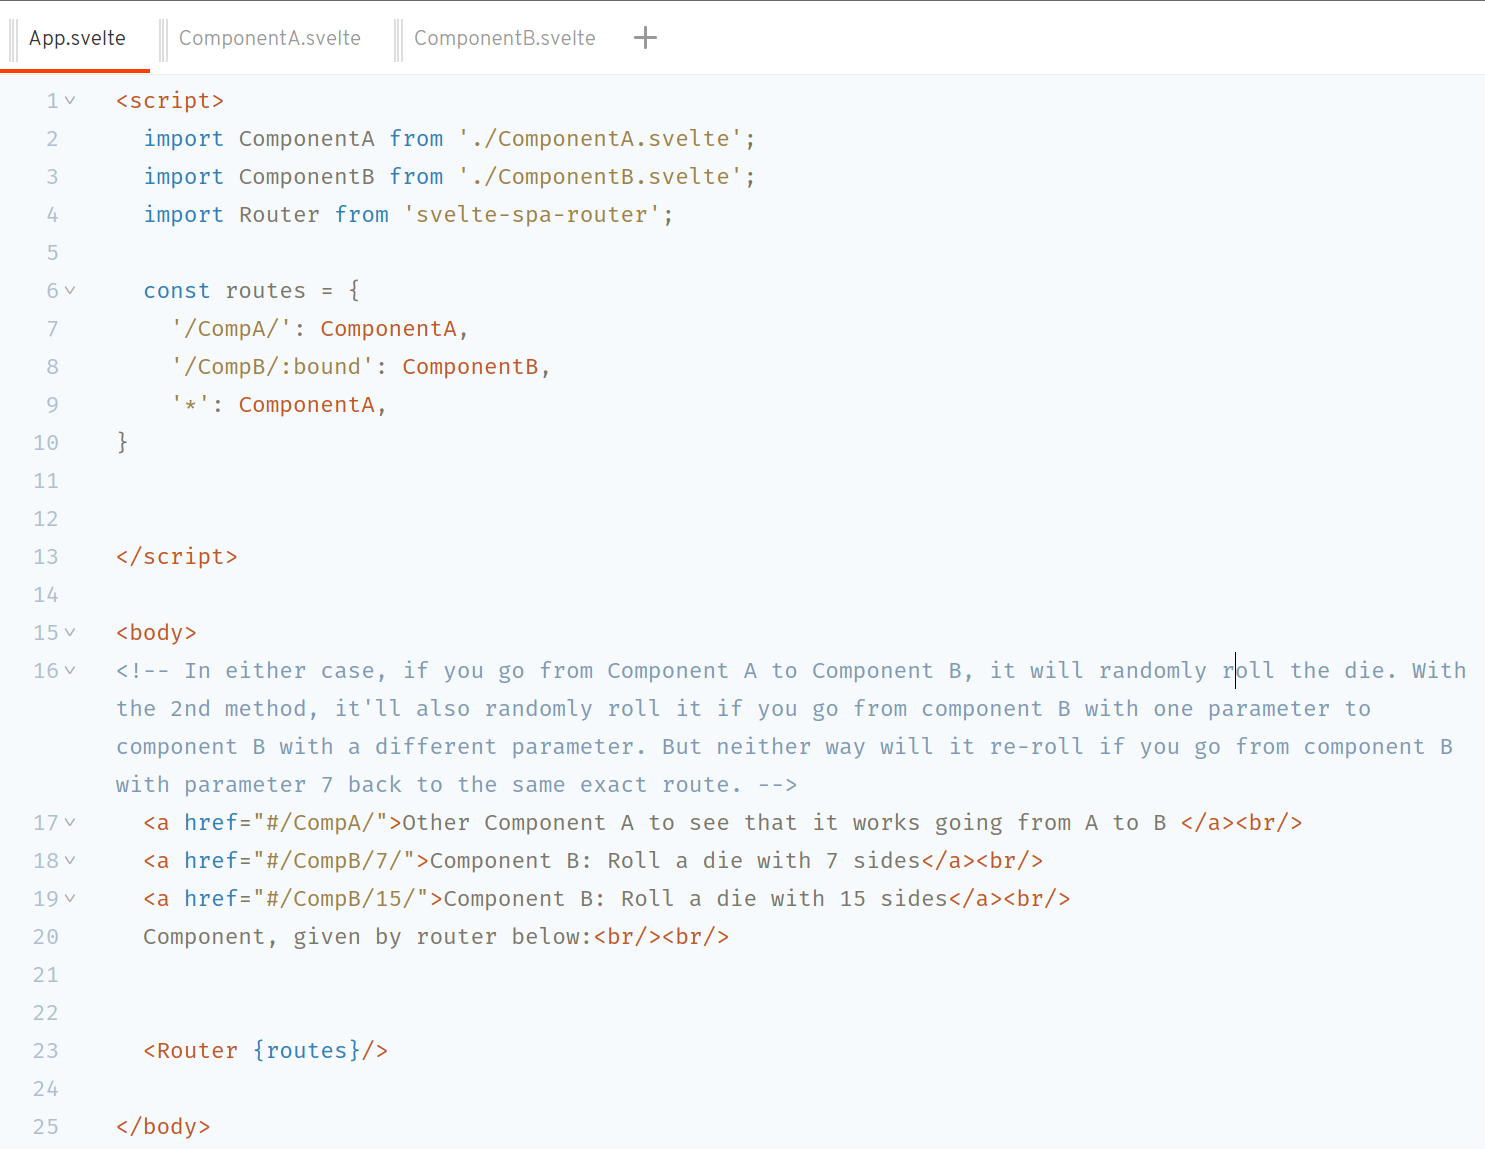
Task: Open the ComponentA.svelte tab
Action: [269, 38]
